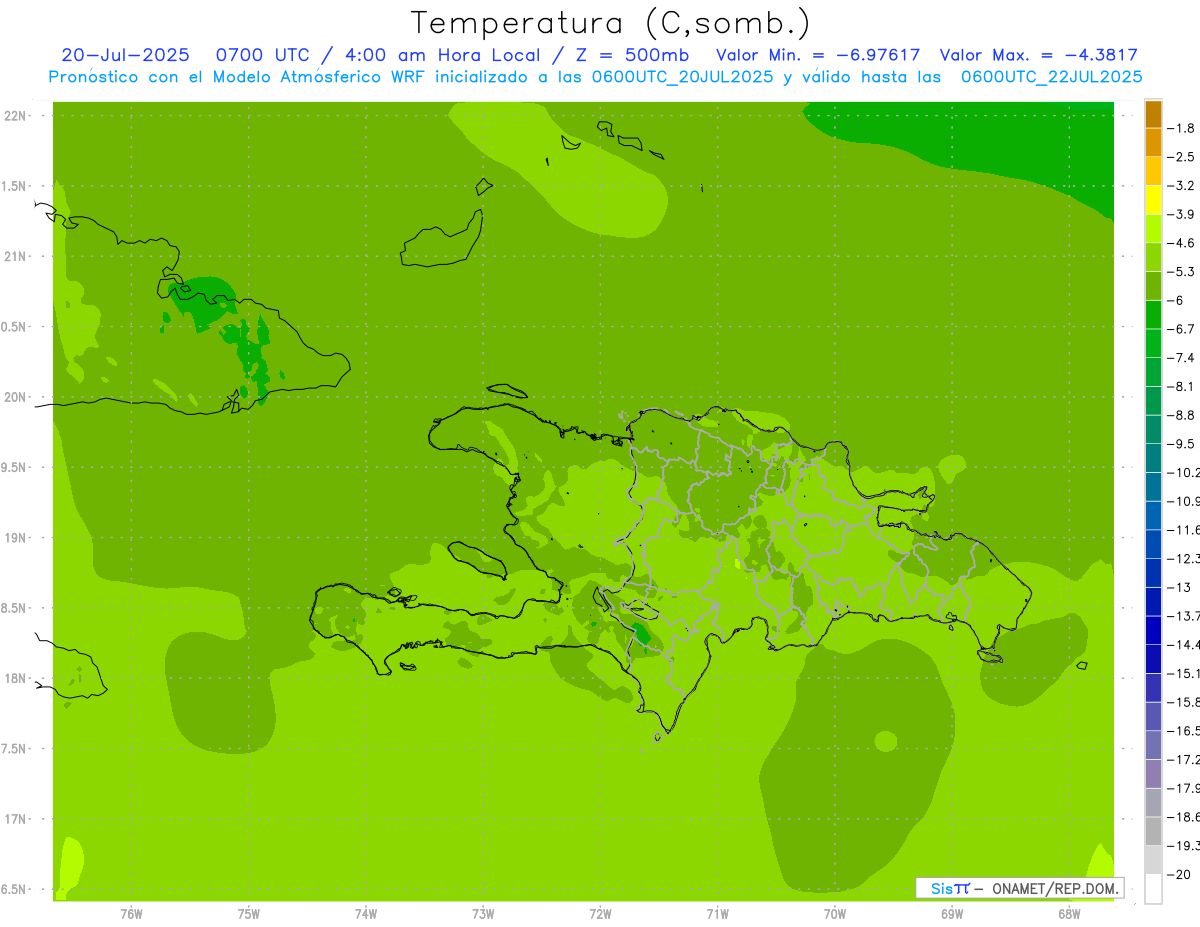Click the '70W' longitude axis label
The image size is (1200, 927).
tap(835, 914)
